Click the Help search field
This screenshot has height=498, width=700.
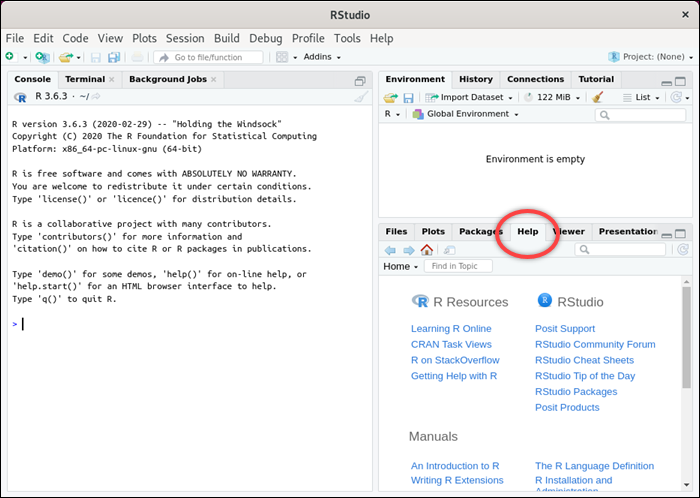point(620,249)
